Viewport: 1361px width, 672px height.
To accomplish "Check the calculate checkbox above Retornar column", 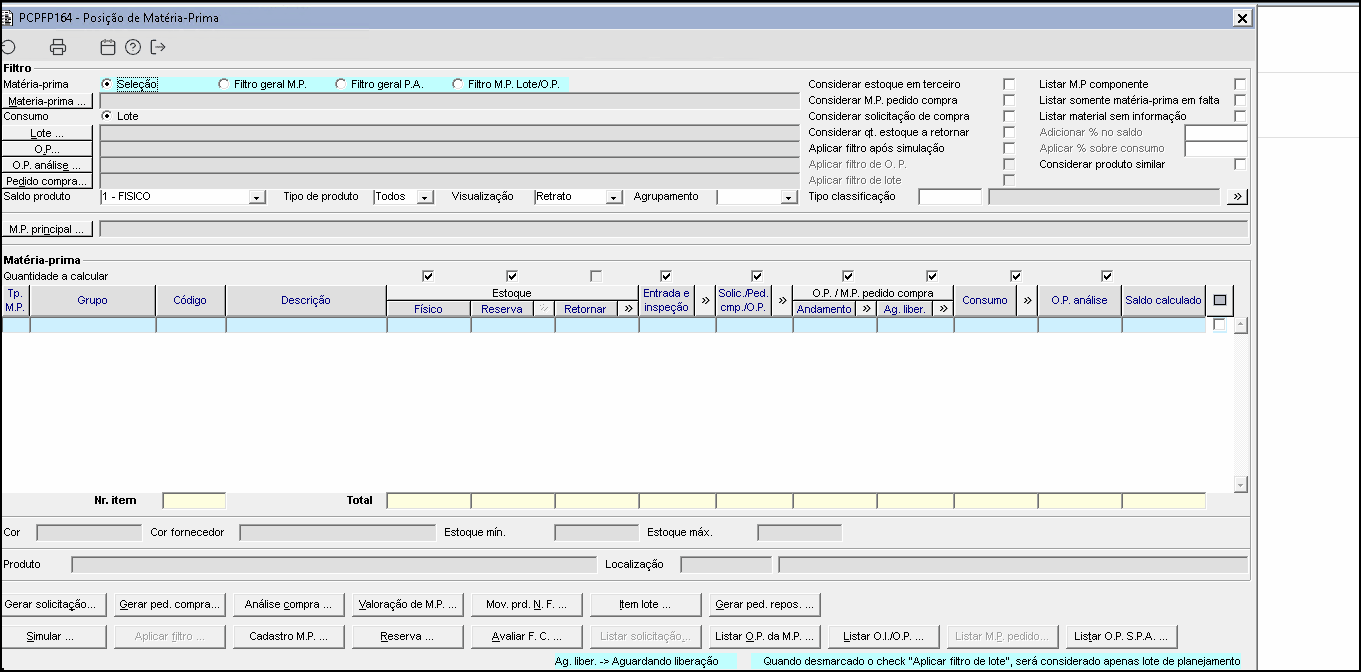I will coord(596,276).
